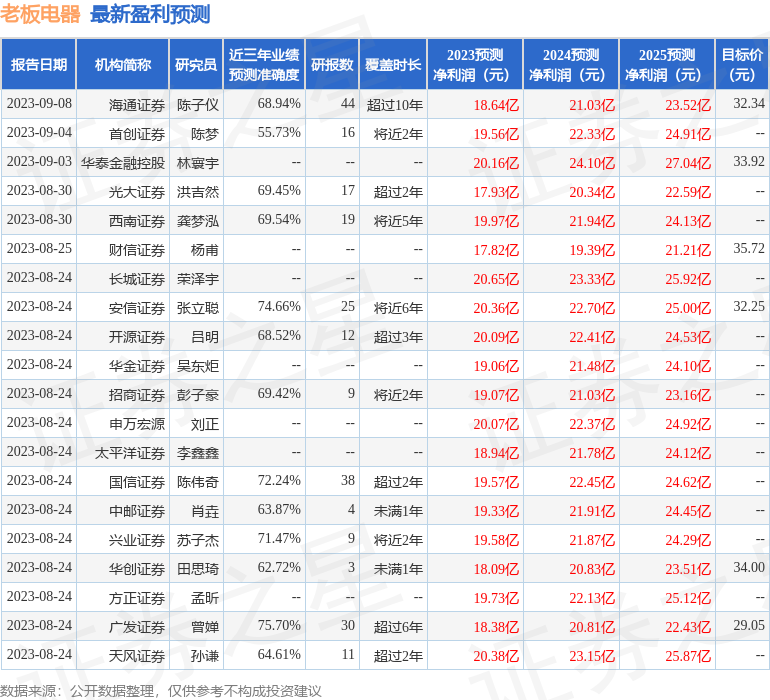Click accuracy value 75.70%
This screenshot has height=700, width=770.
point(279,625)
